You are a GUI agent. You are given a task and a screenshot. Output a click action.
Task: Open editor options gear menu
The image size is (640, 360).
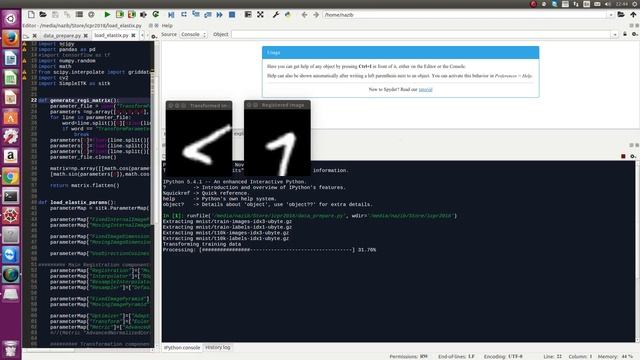point(154,36)
